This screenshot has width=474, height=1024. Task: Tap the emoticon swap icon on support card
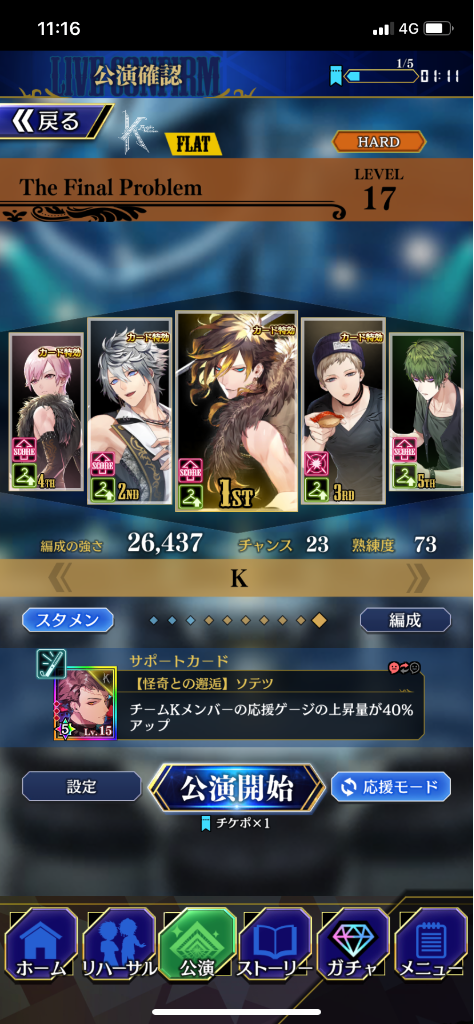click(405, 667)
